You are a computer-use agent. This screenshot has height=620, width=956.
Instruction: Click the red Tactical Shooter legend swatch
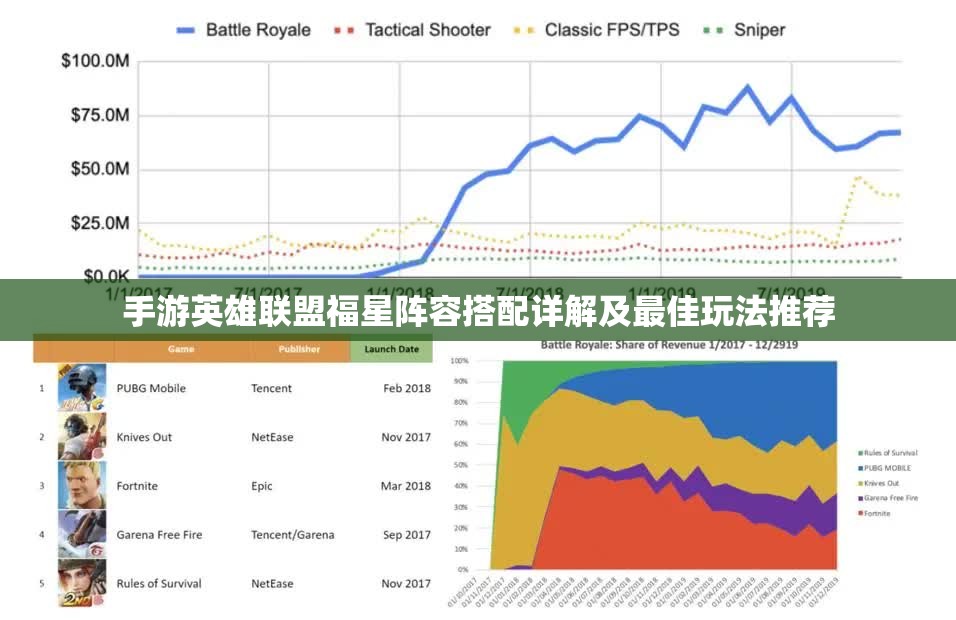point(344,30)
